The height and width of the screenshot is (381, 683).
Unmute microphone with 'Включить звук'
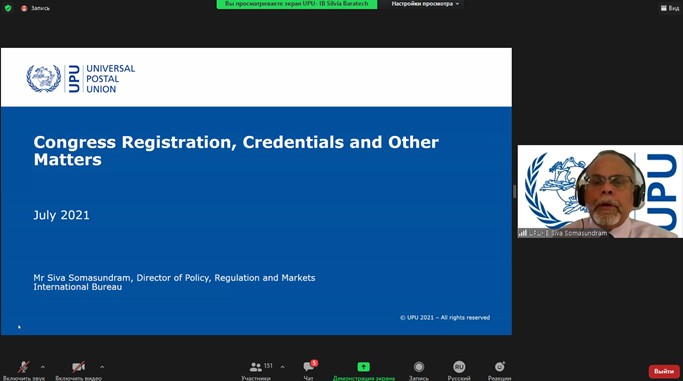pyautogui.click(x=24, y=370)
